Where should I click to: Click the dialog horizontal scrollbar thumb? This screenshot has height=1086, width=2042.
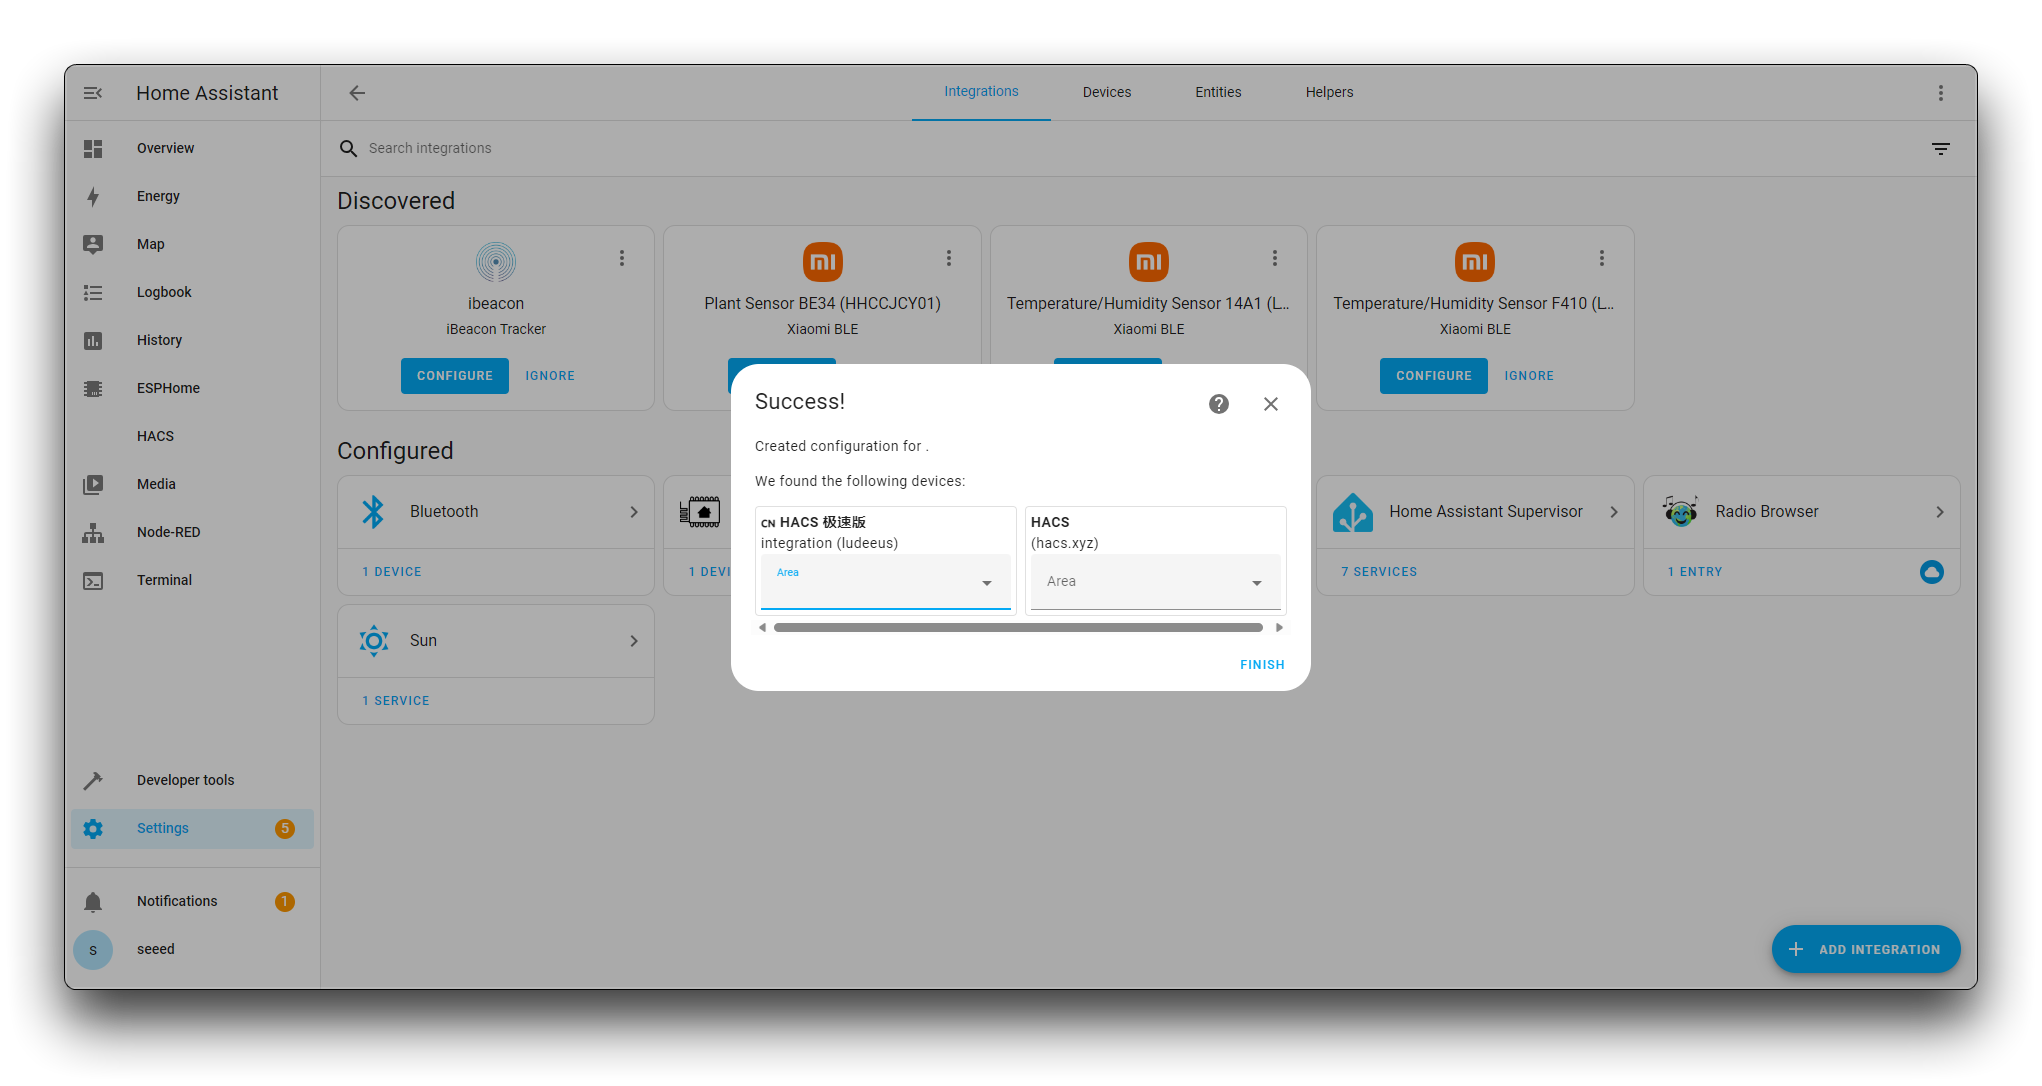pos(1018,628)
